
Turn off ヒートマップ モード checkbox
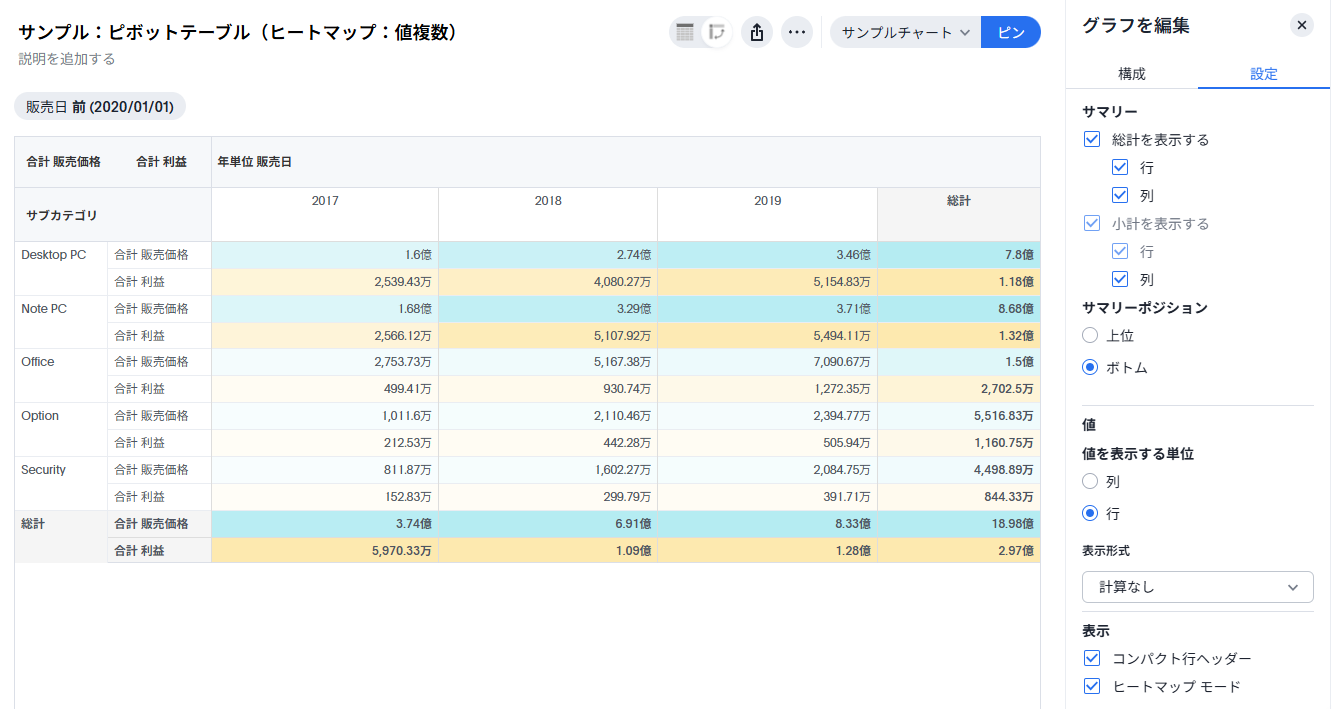point(1092,686)
